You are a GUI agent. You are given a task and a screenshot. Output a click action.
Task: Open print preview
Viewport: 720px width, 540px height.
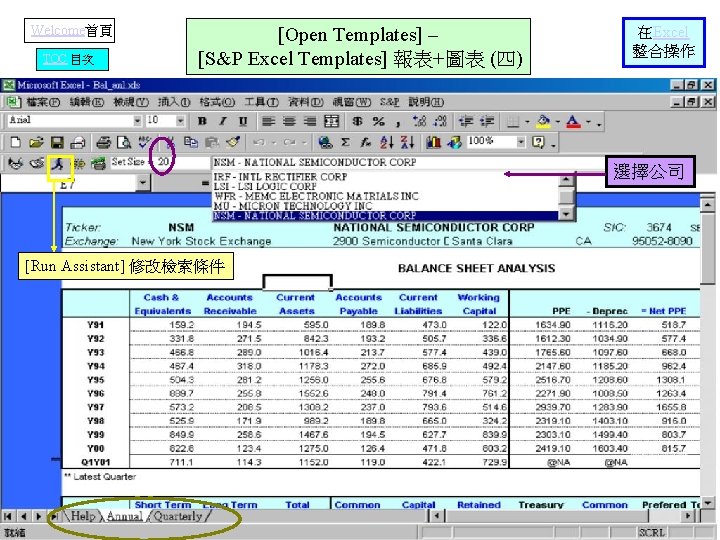pos(124,142)
